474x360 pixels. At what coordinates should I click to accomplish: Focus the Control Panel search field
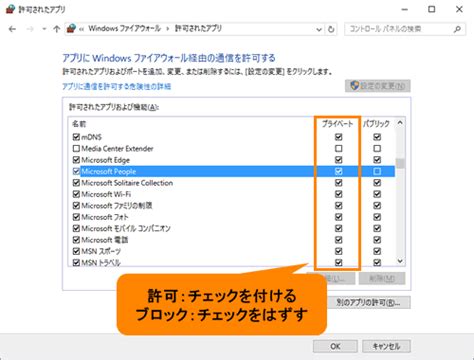(x=405, y=29)
